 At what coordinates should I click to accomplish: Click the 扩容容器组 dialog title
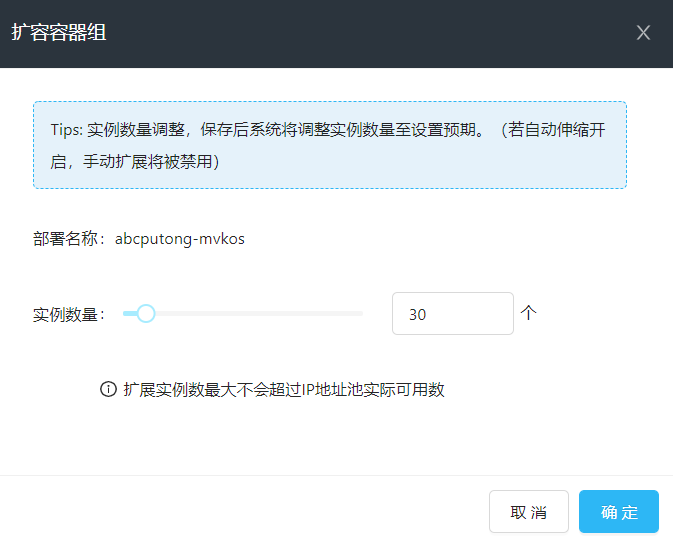click(59, 33)
